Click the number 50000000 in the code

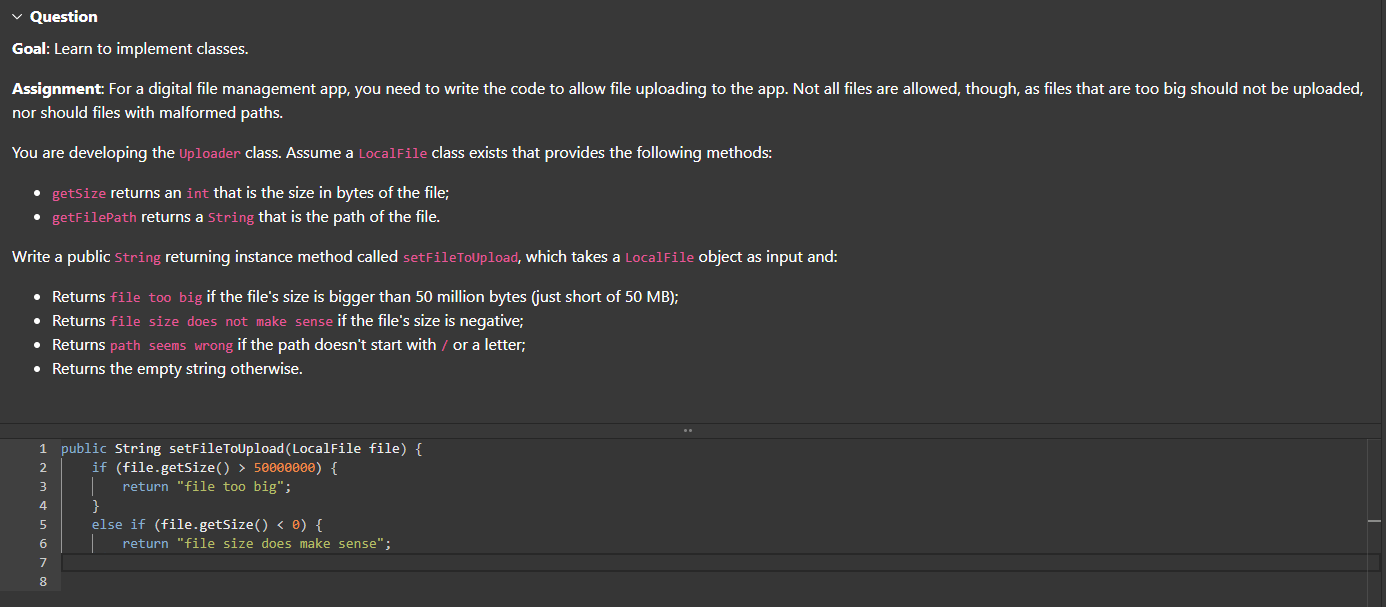point(284,468)
